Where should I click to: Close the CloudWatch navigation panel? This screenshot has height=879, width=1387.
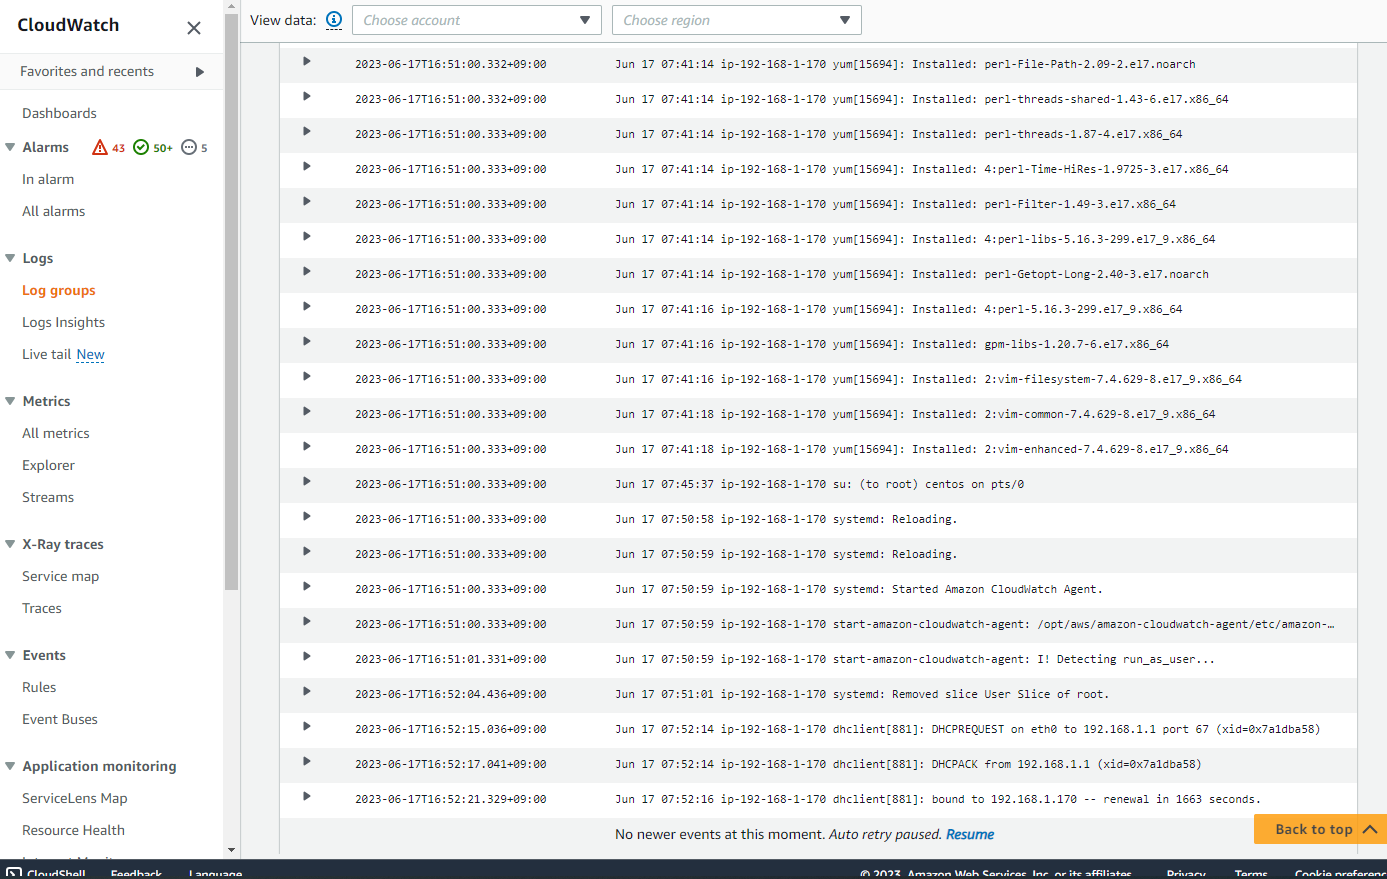coord(194,28)
